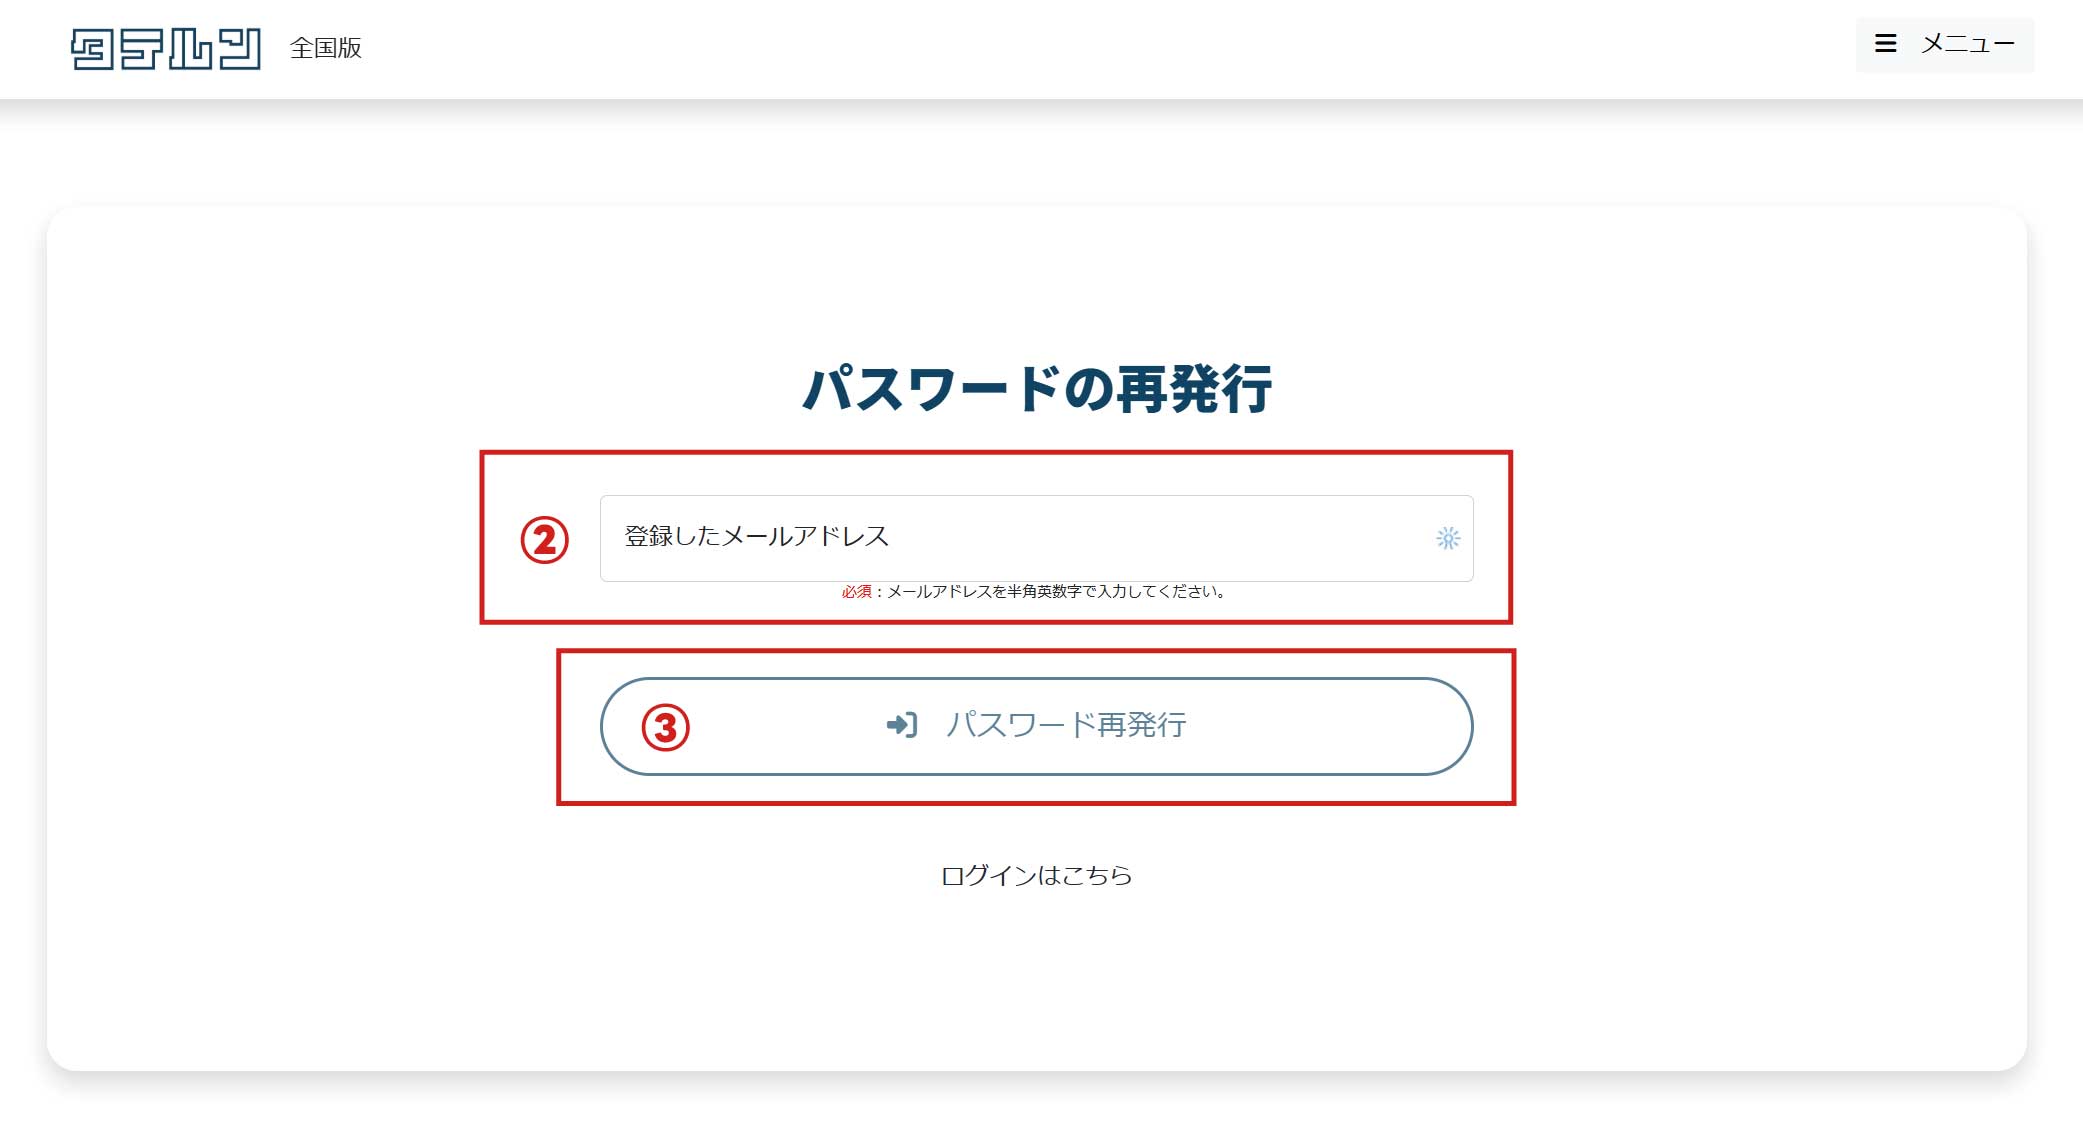Viewport: 2083px width, 1130px height.
Task: Open the hamburger menu icon
Action: pos(1885,44)
